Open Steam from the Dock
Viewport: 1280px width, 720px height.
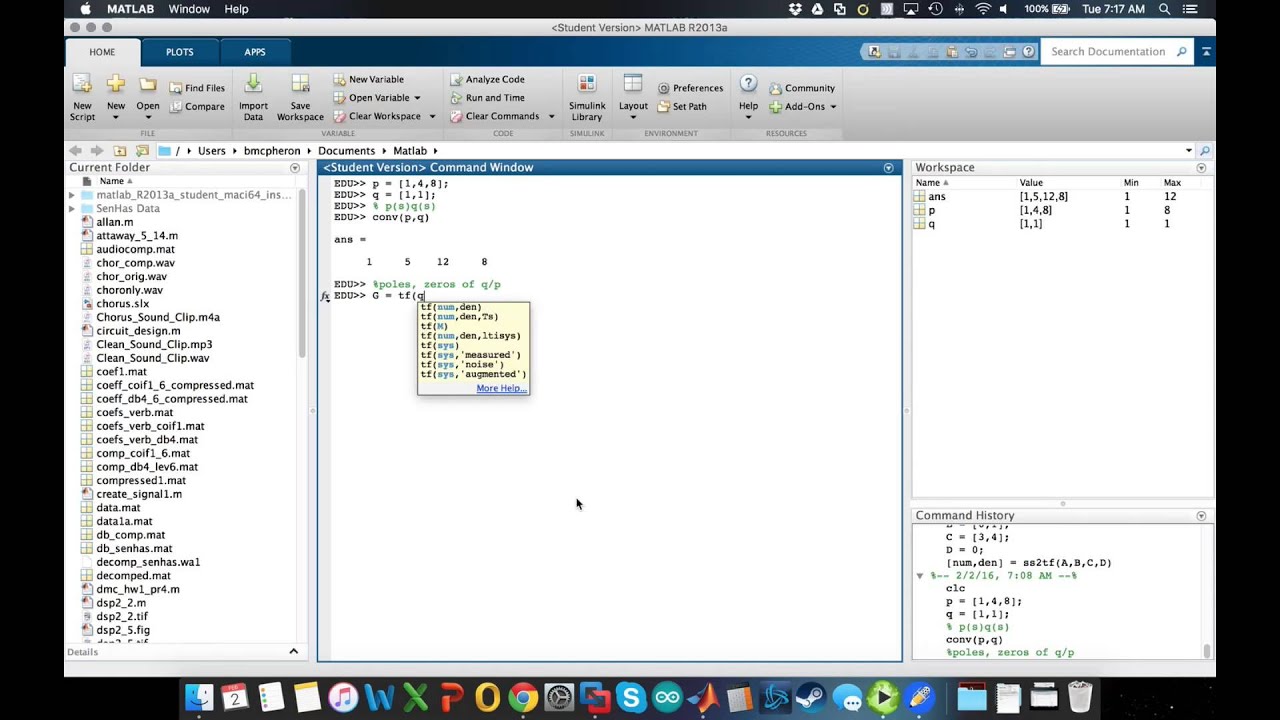[810, 697]
